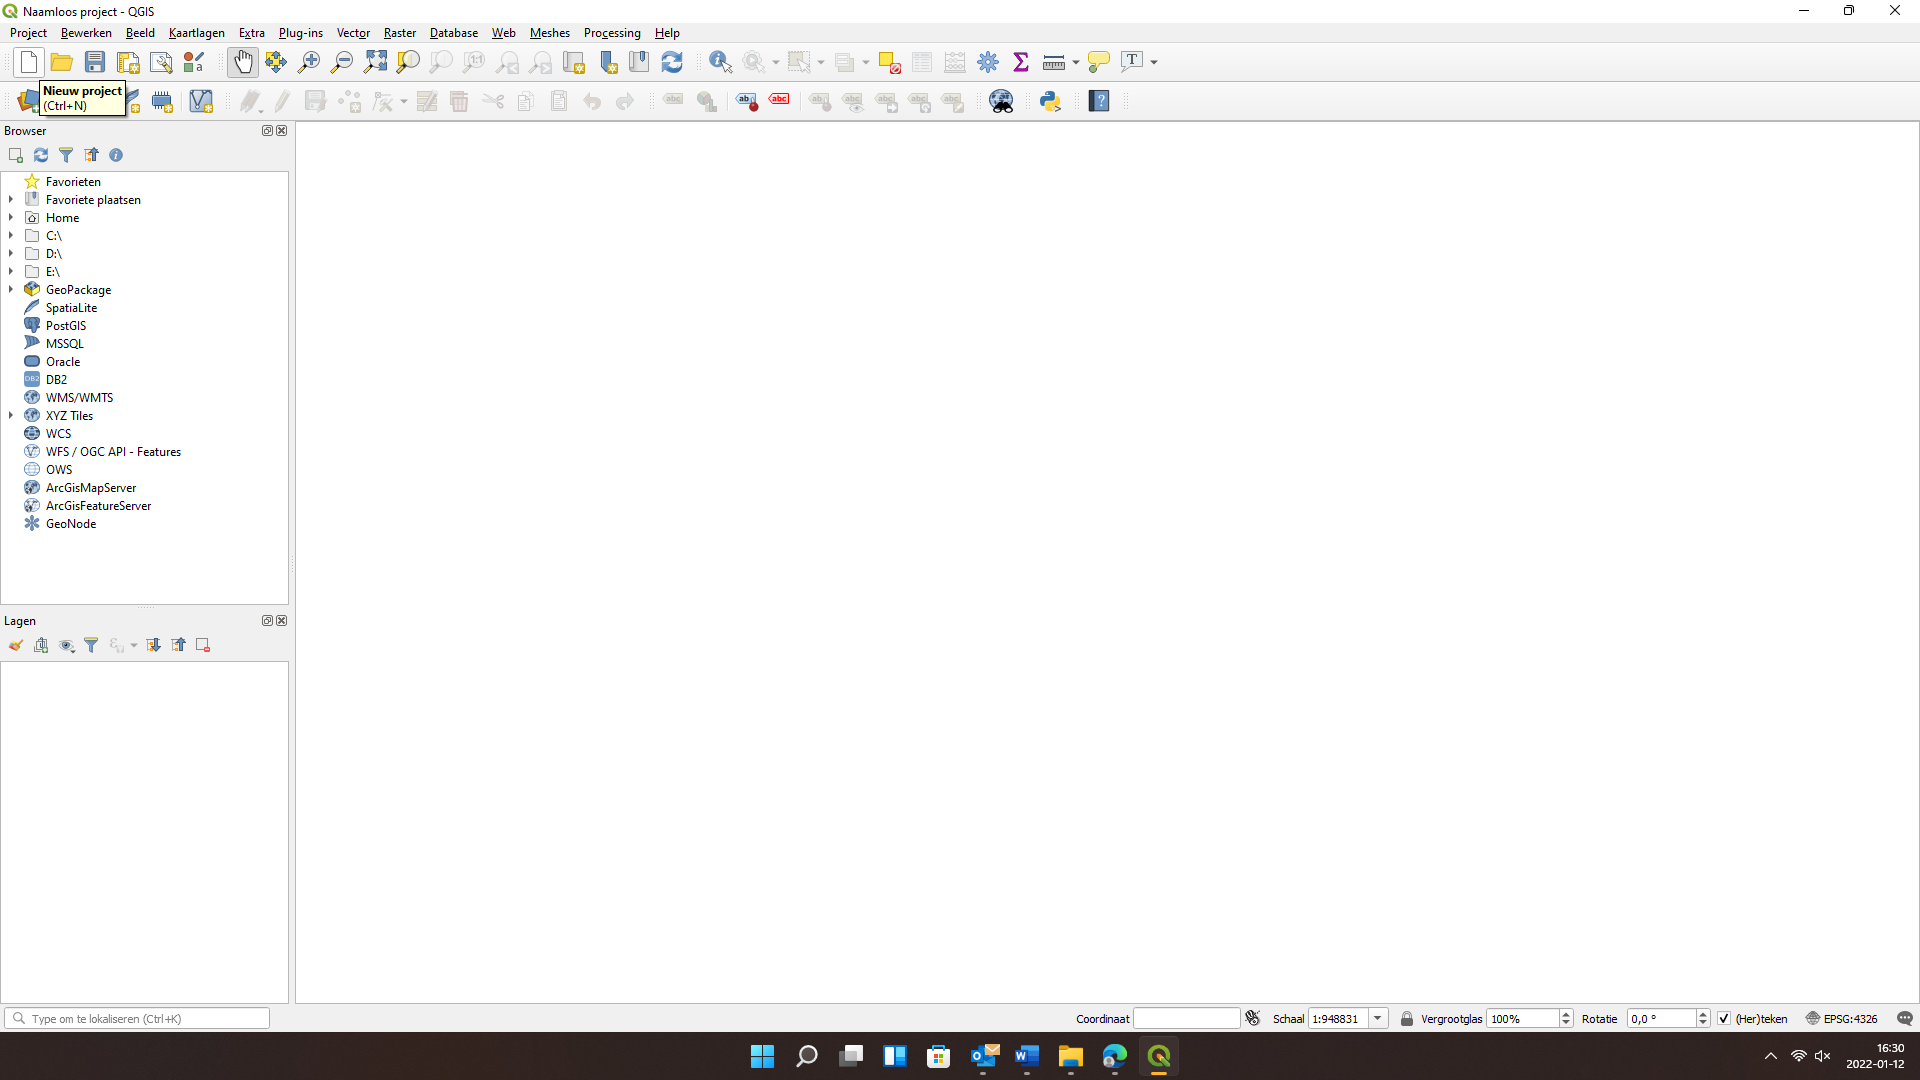Screen dimensions: 1920x1080
Task: Increase the Rotatie spinner value
Action: point(1703,1014)
